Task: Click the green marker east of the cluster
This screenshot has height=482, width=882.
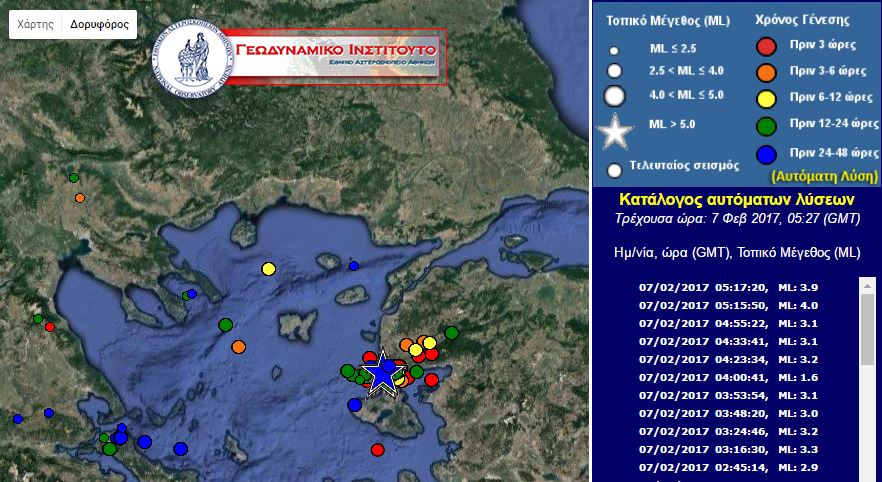Action: tap(452, 333)
